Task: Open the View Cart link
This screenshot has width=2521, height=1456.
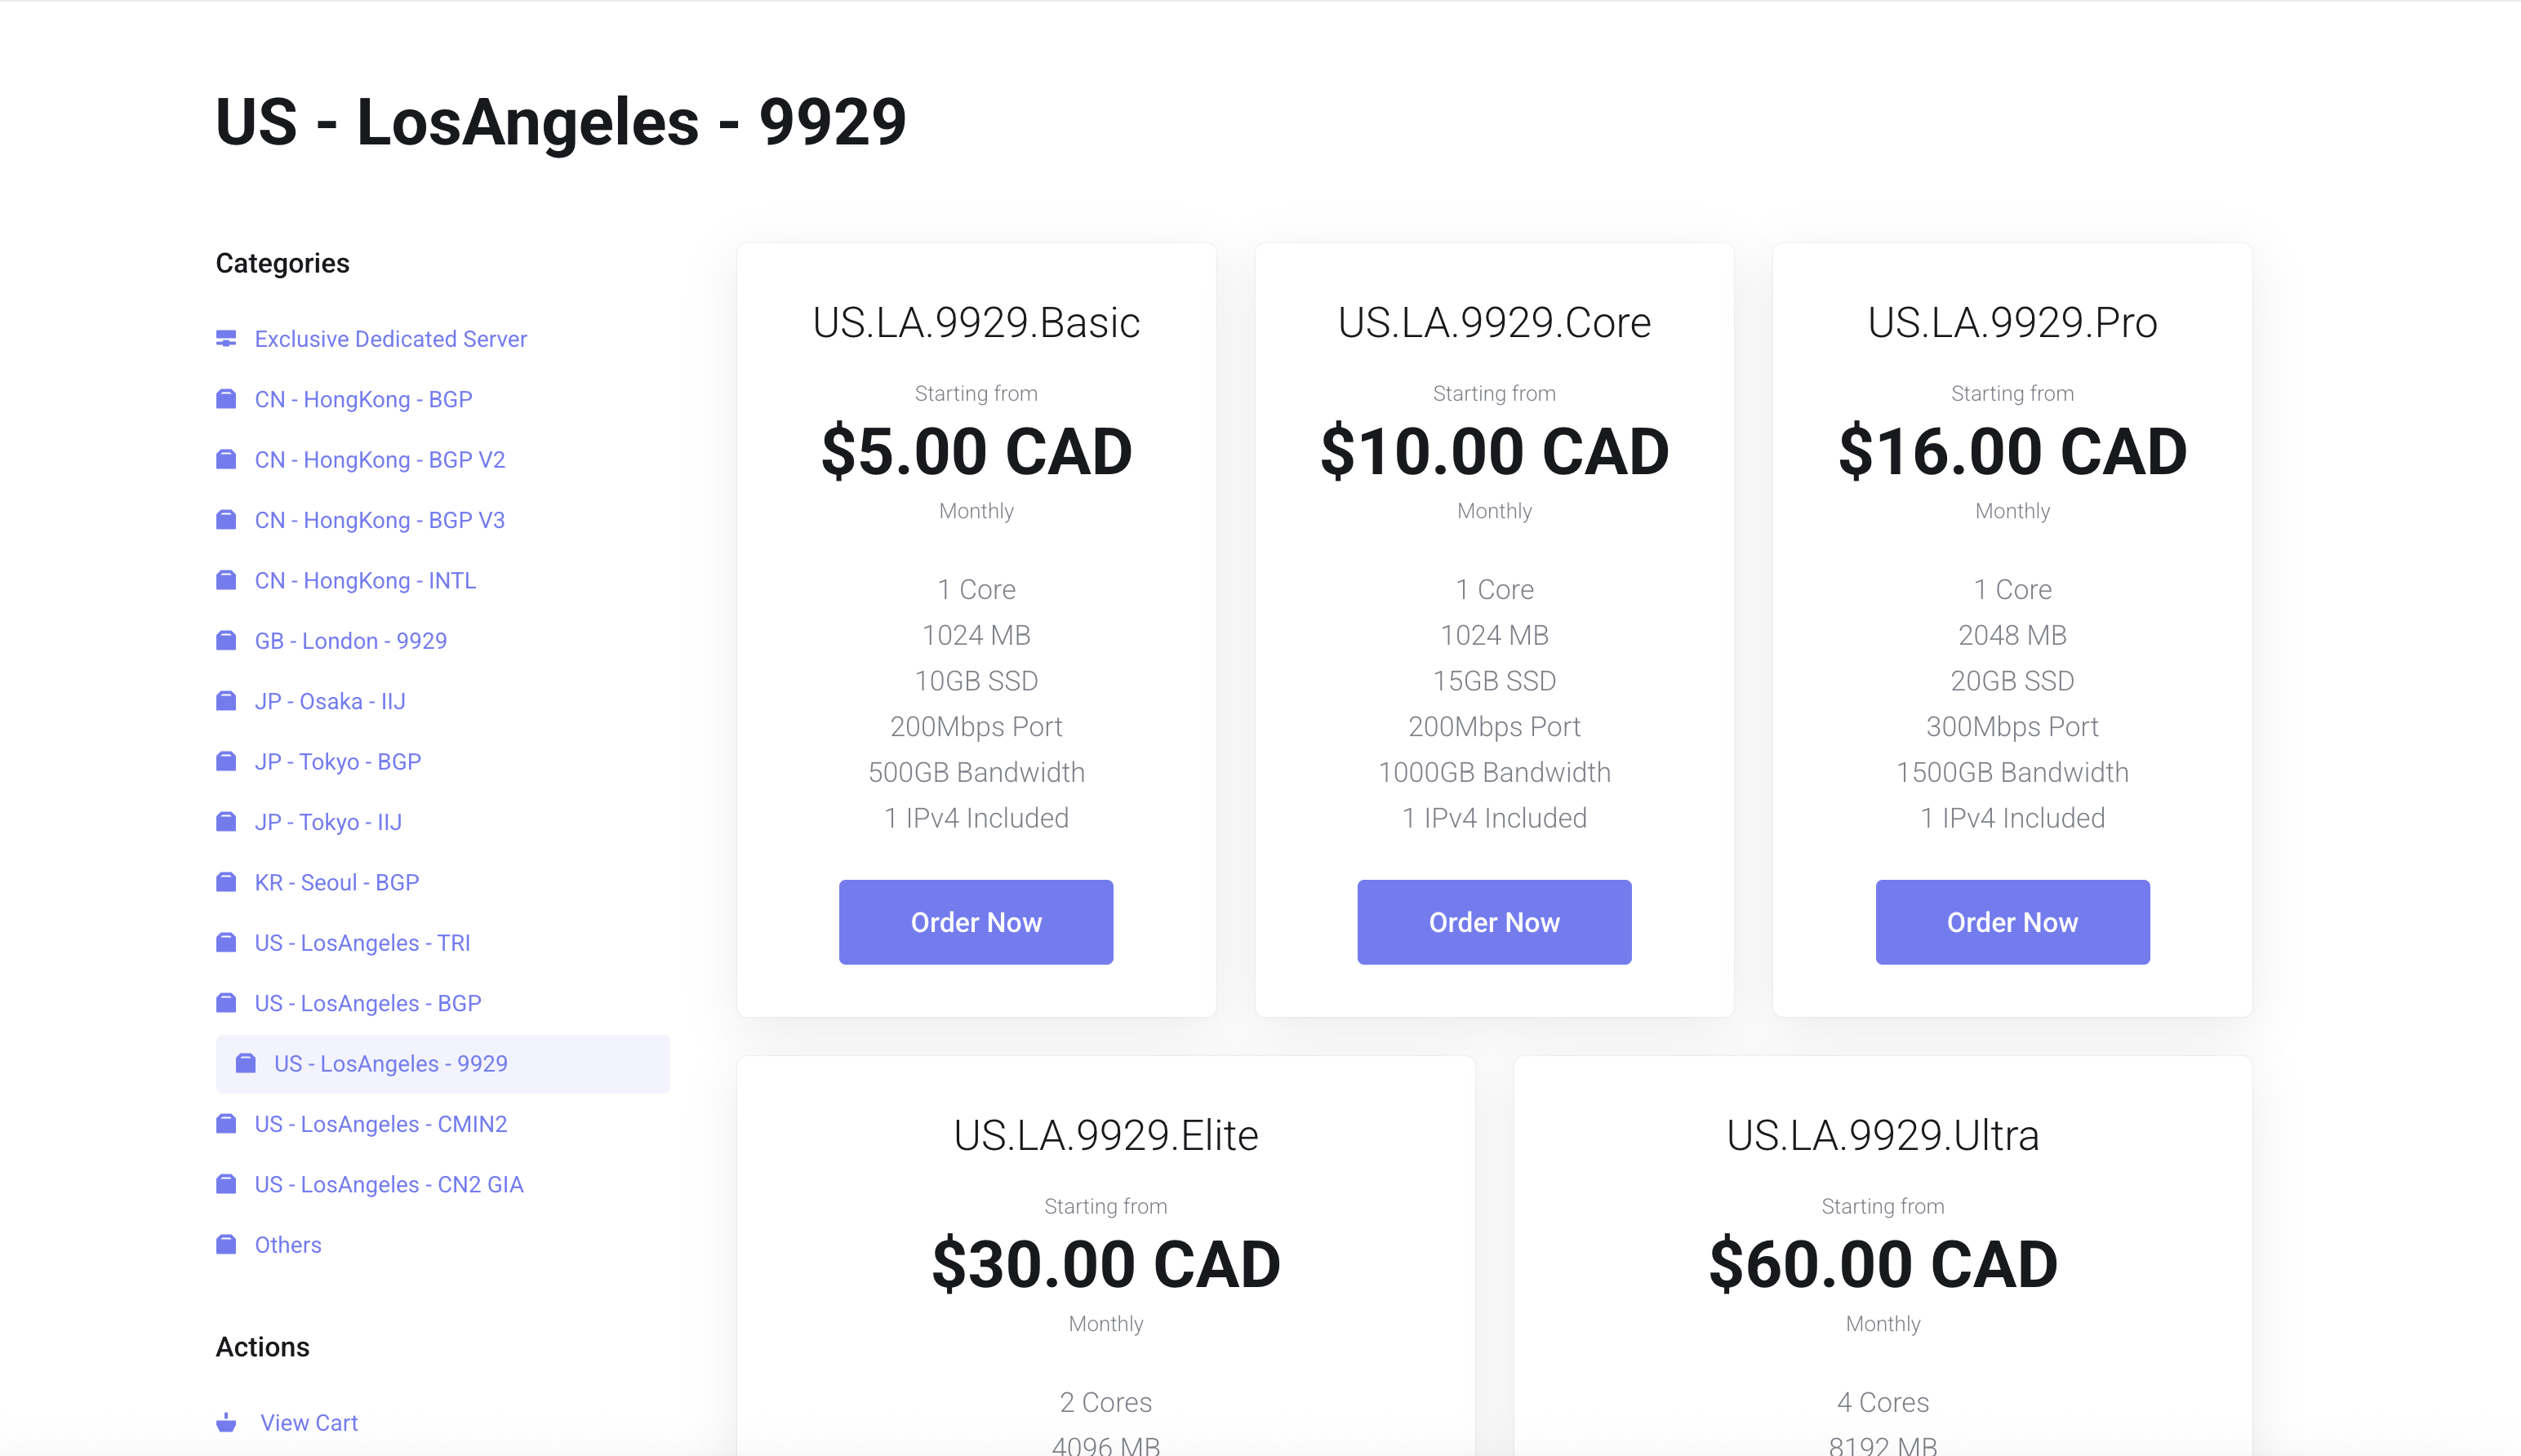Action: coord(309,1422)
